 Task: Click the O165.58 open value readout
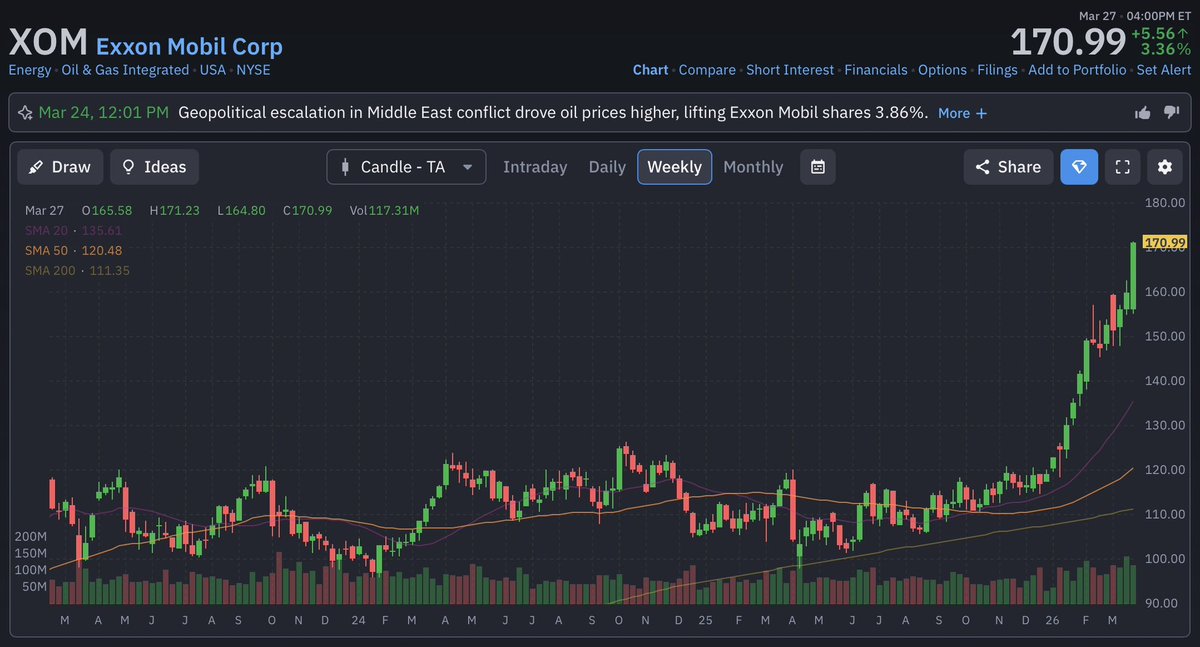tap(108, 210)
